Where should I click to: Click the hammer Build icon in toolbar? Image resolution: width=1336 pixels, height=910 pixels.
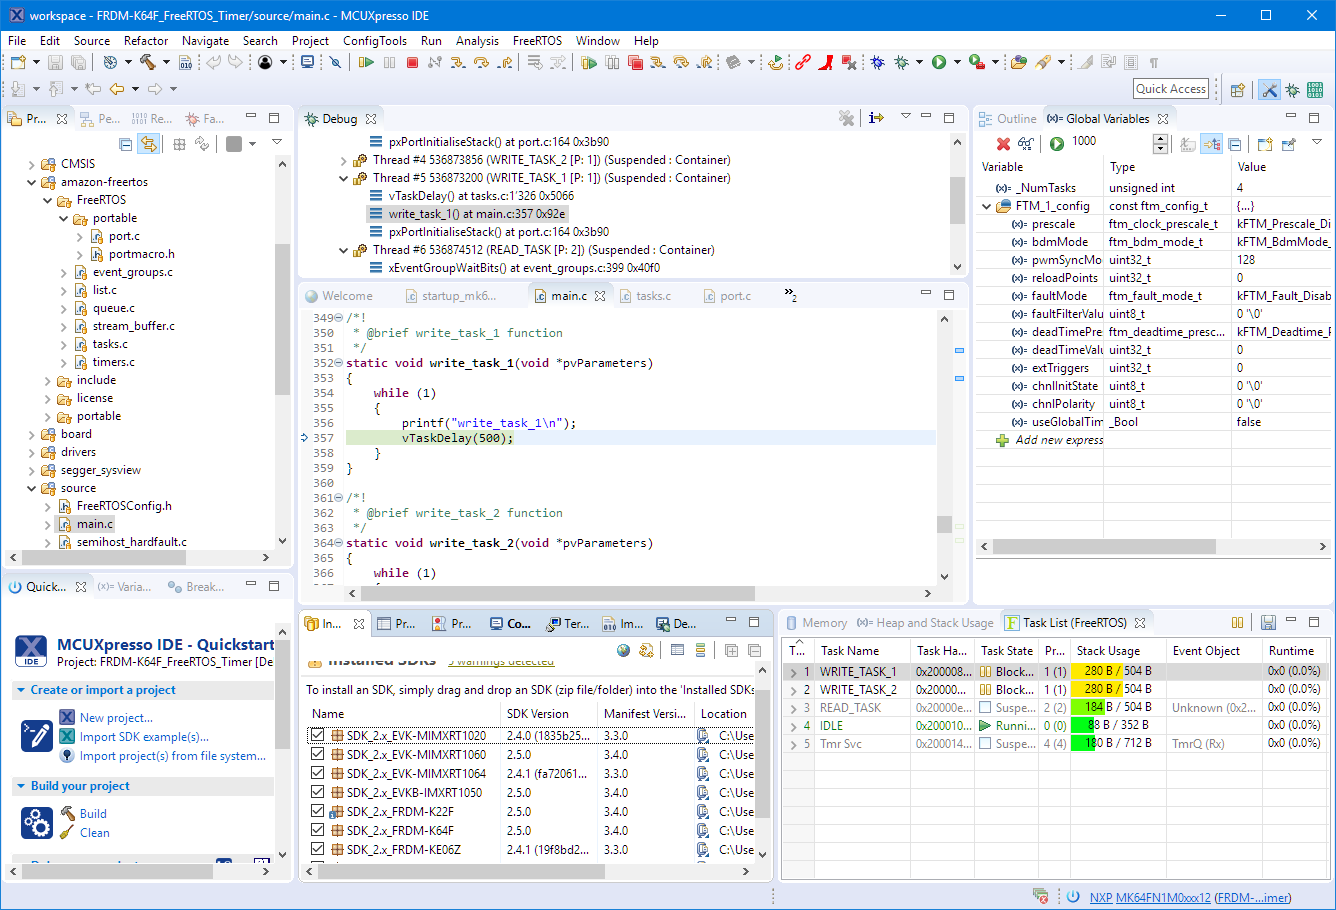(148, 63)
